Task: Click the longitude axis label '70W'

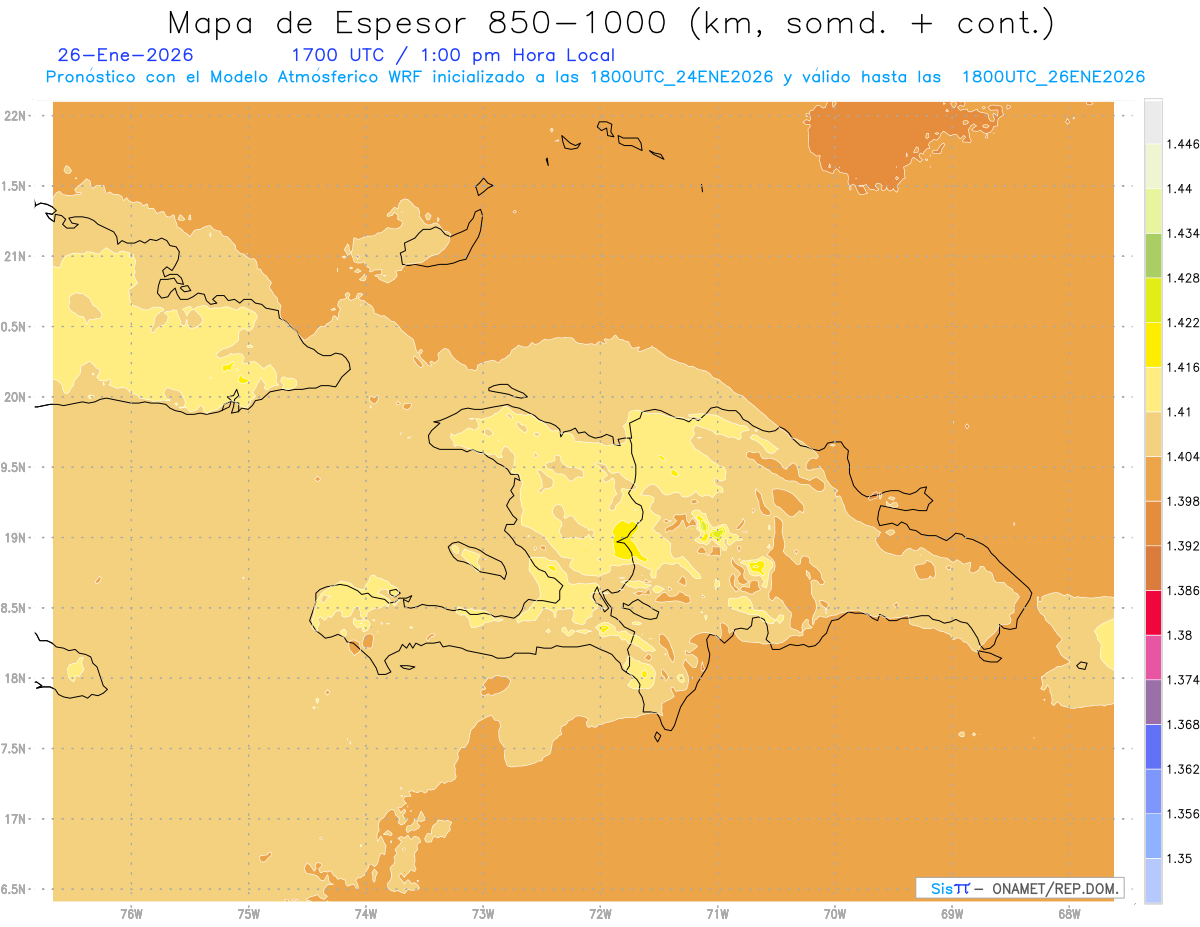Action: 835,914
